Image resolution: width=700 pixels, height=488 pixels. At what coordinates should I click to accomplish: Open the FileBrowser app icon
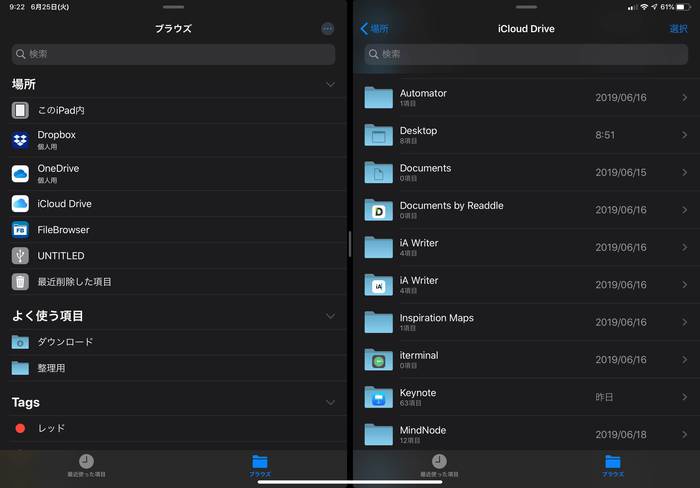click(x=20, y=229)
